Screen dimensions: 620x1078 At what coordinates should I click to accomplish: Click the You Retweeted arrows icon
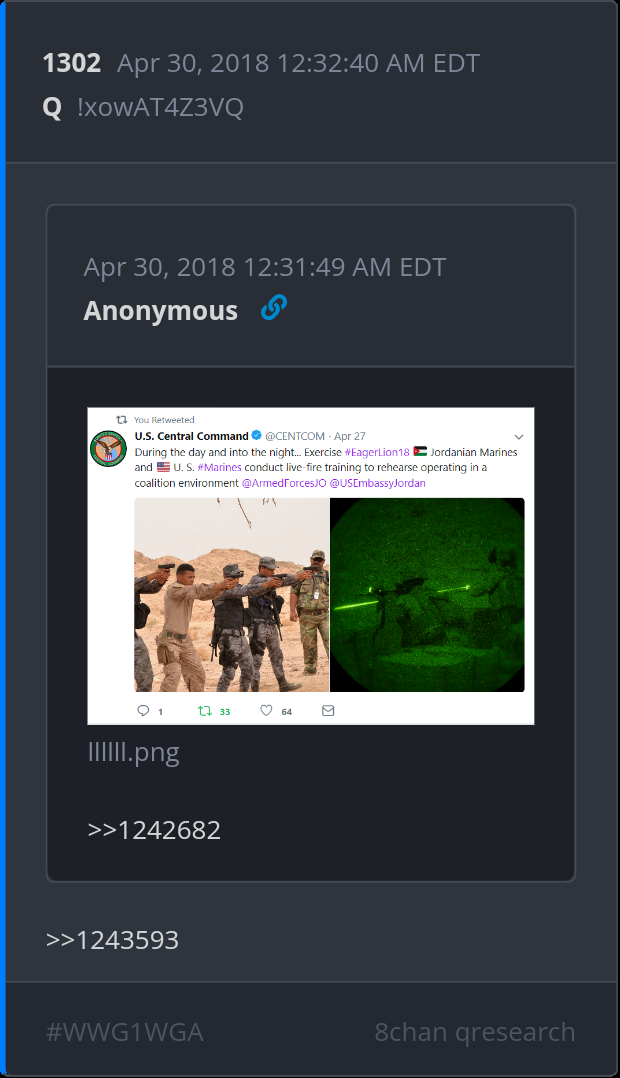tap(122, 419)
